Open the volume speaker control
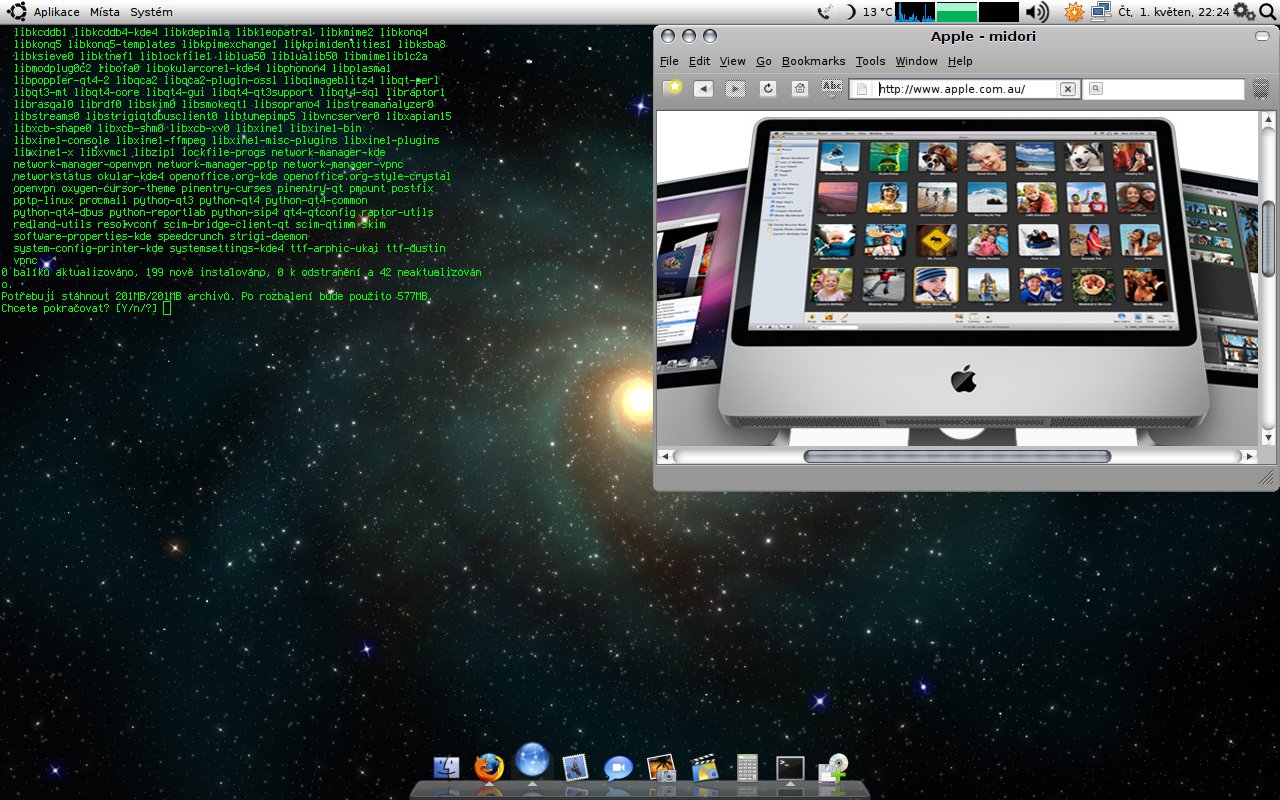 pyautogui.click(x=1037, y=12)
